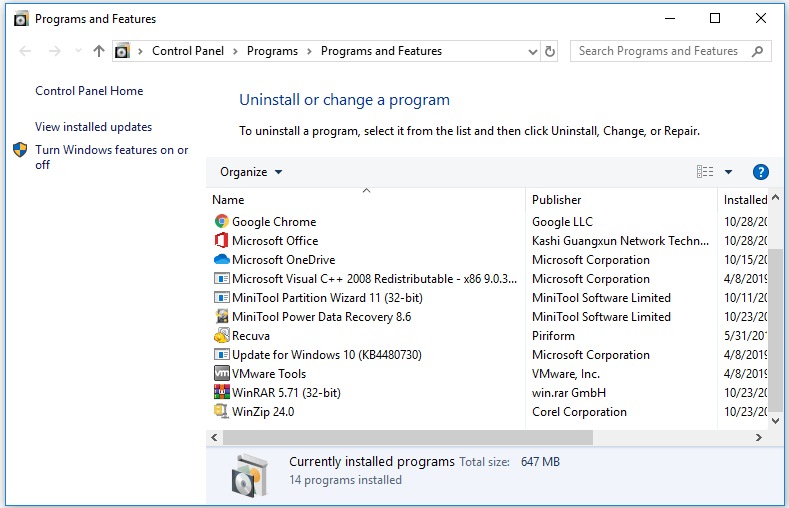789x508 pixels.
Task: Open Control Panel Home link
Action: click(x=89, y=91)
